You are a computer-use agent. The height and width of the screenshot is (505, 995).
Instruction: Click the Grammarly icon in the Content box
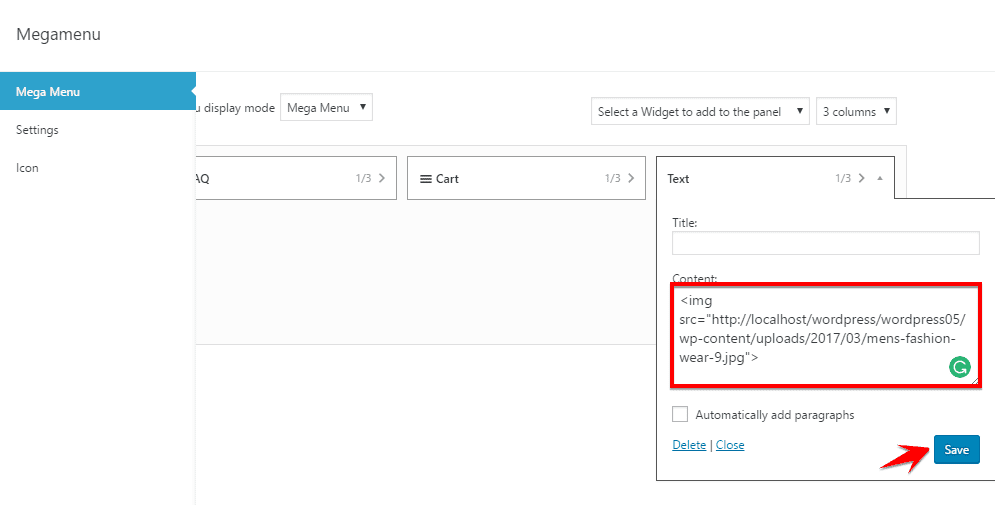pyautogui.click(x=959, y=368)
